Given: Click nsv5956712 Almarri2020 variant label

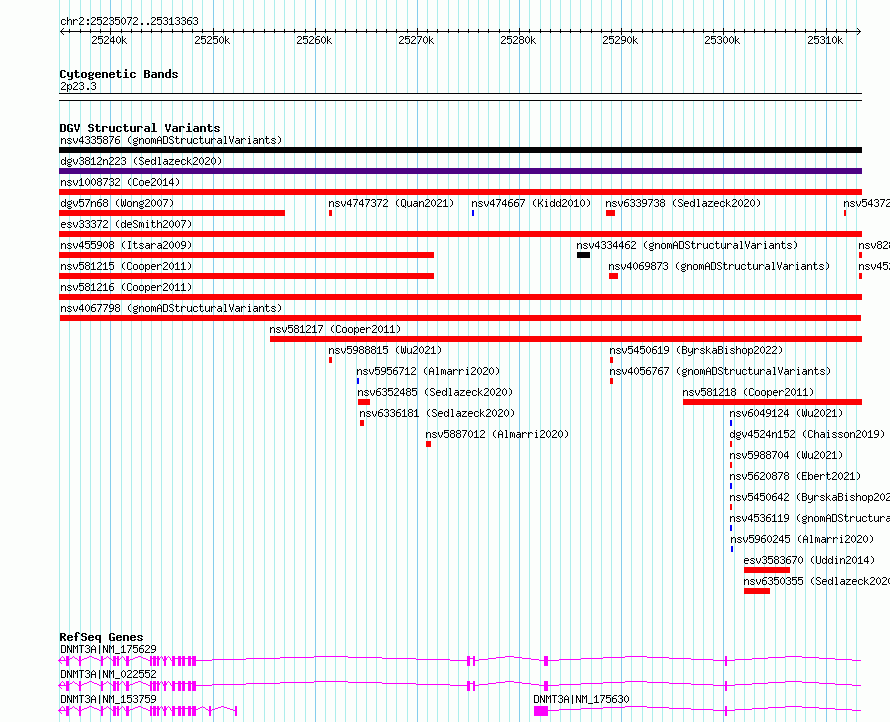Looking at the screenshot, I should (x=428, y=371).
